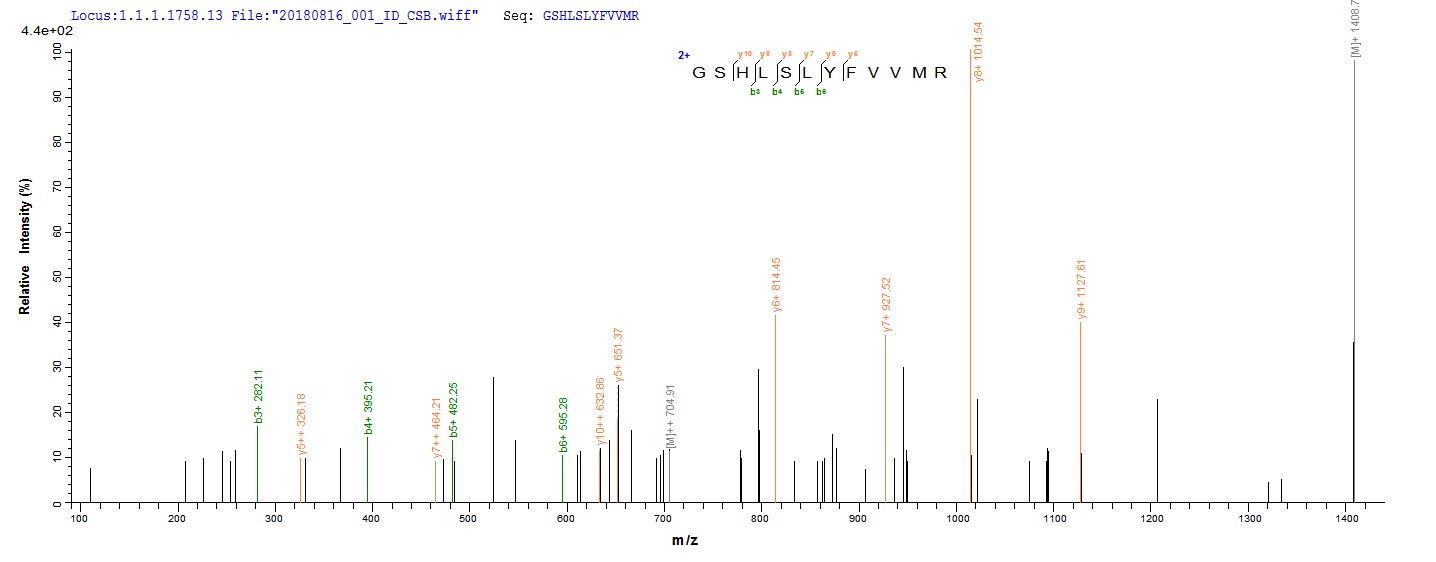Click the y5++ 326.18 peak label
This screenshot has height=562, width=1436.
302,430
